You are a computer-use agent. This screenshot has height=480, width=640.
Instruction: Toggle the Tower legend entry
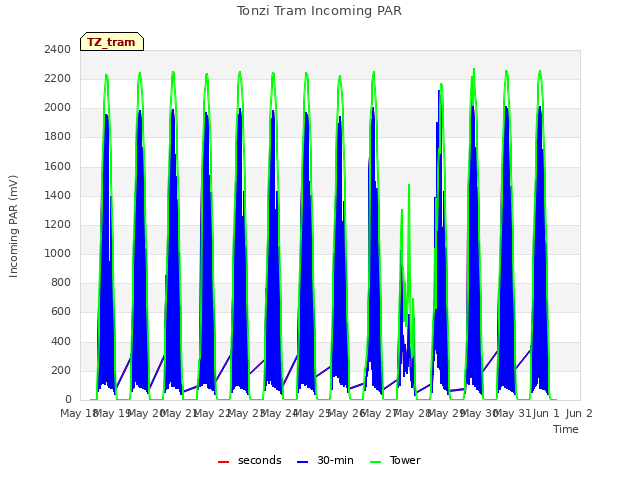[x=395, y=460]
